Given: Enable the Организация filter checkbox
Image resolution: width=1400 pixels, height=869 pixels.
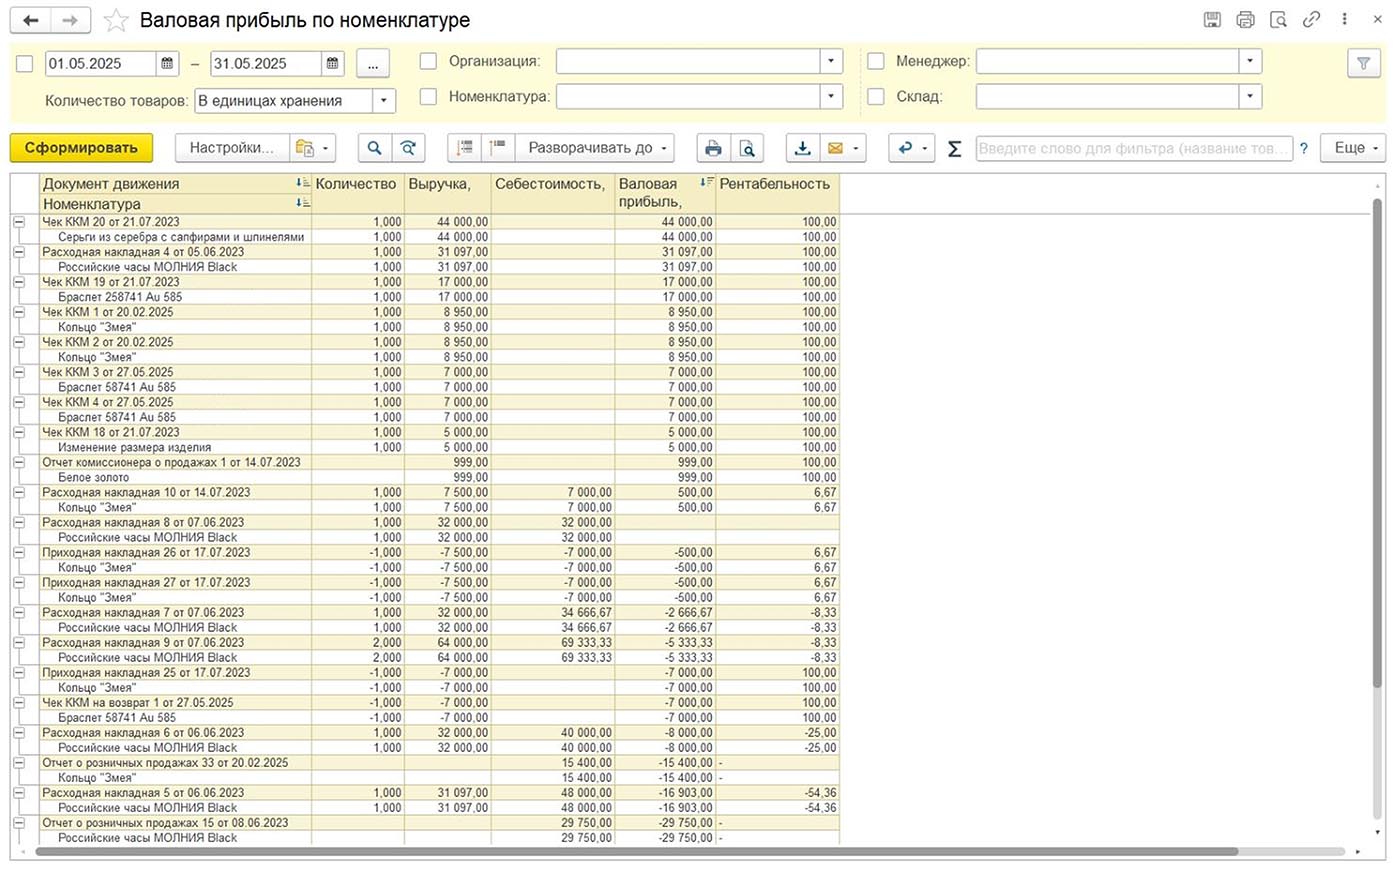Looking at the screenshot, I should click(428, 61).
